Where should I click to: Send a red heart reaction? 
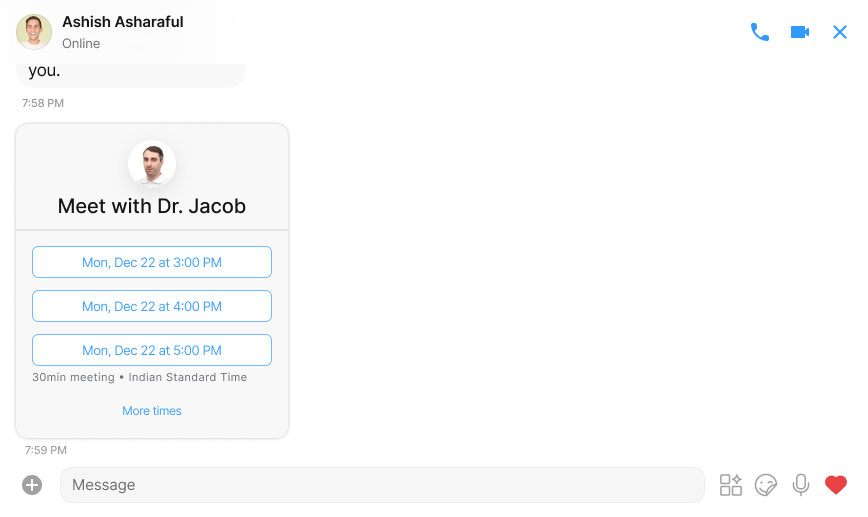[836, 485]
